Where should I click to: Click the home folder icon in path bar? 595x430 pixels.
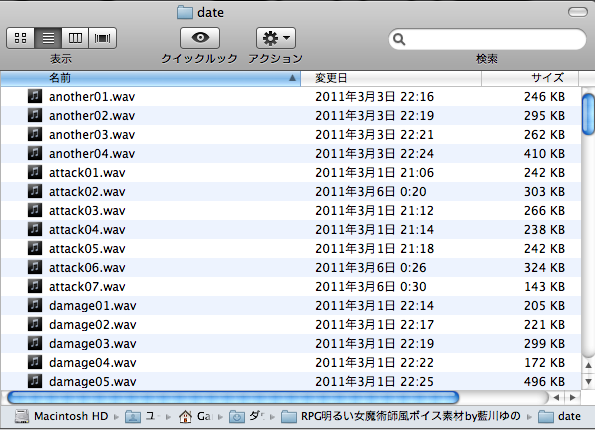tap(185, 416)
